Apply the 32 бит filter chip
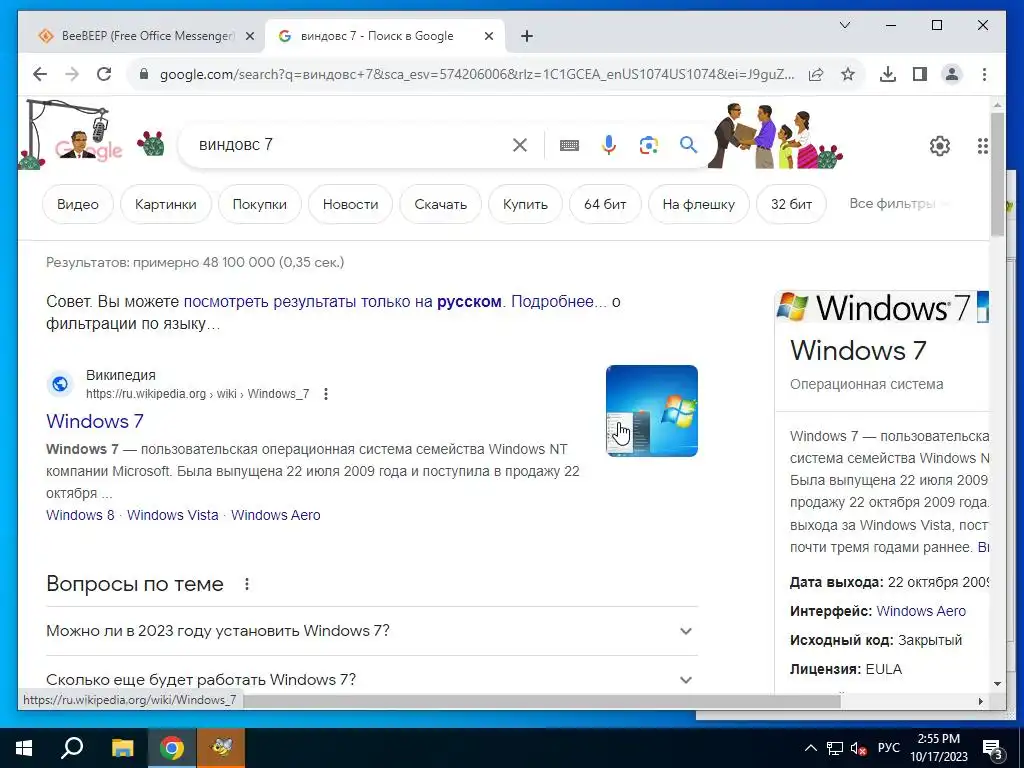 (x=792, y=204)
